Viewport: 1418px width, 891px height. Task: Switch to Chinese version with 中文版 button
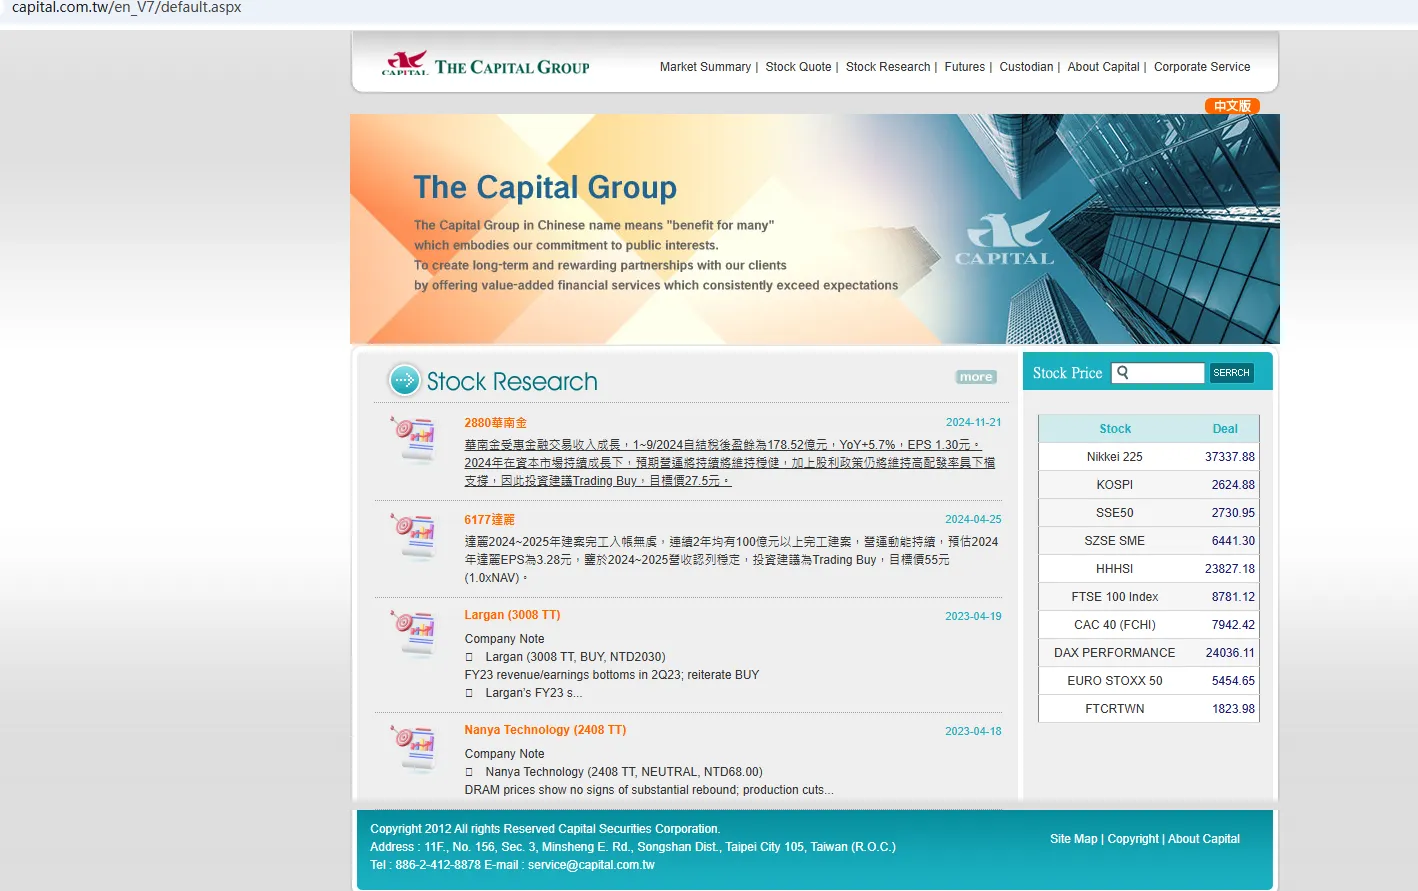coord(1232,106)
